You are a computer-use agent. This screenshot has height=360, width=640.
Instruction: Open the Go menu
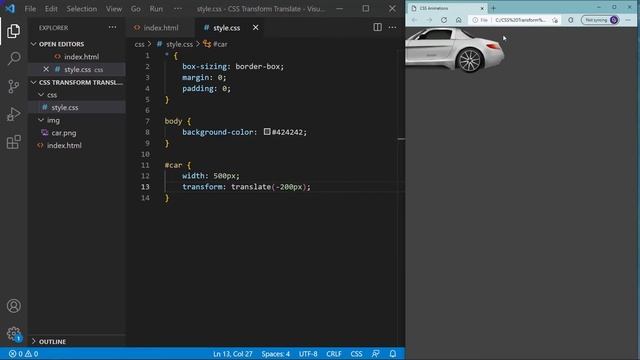pos(136,9)
